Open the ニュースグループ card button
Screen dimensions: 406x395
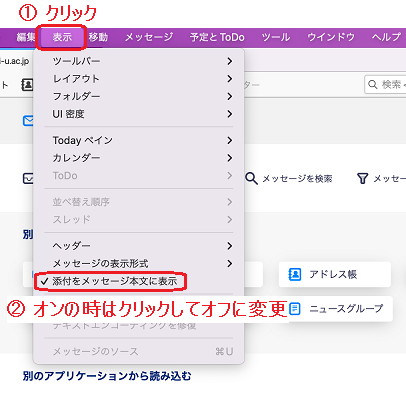(x=341, y=309)
